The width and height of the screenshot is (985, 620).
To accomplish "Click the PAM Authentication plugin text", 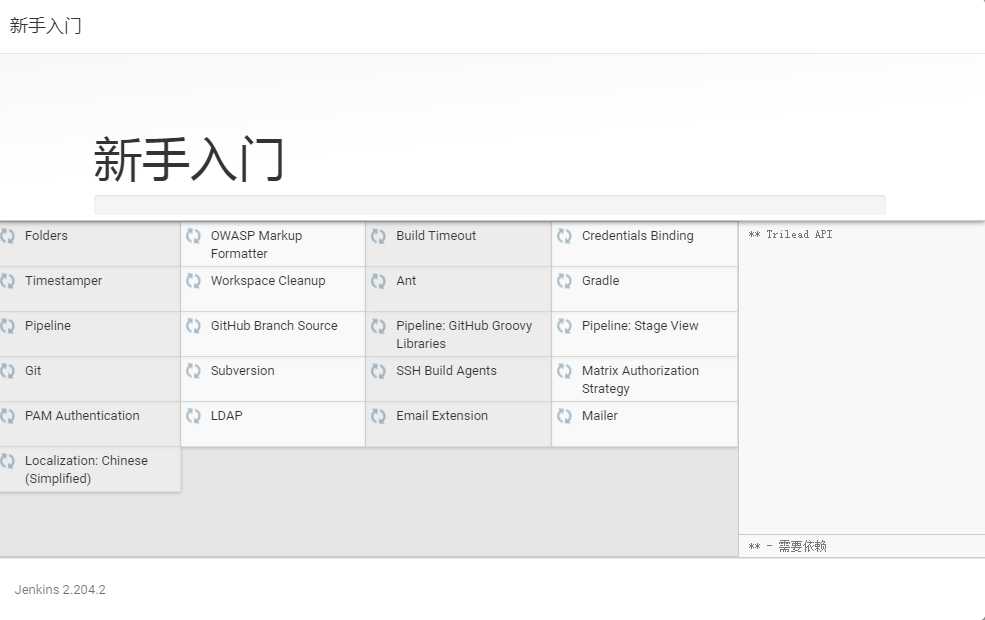I will tap(82, 416).
